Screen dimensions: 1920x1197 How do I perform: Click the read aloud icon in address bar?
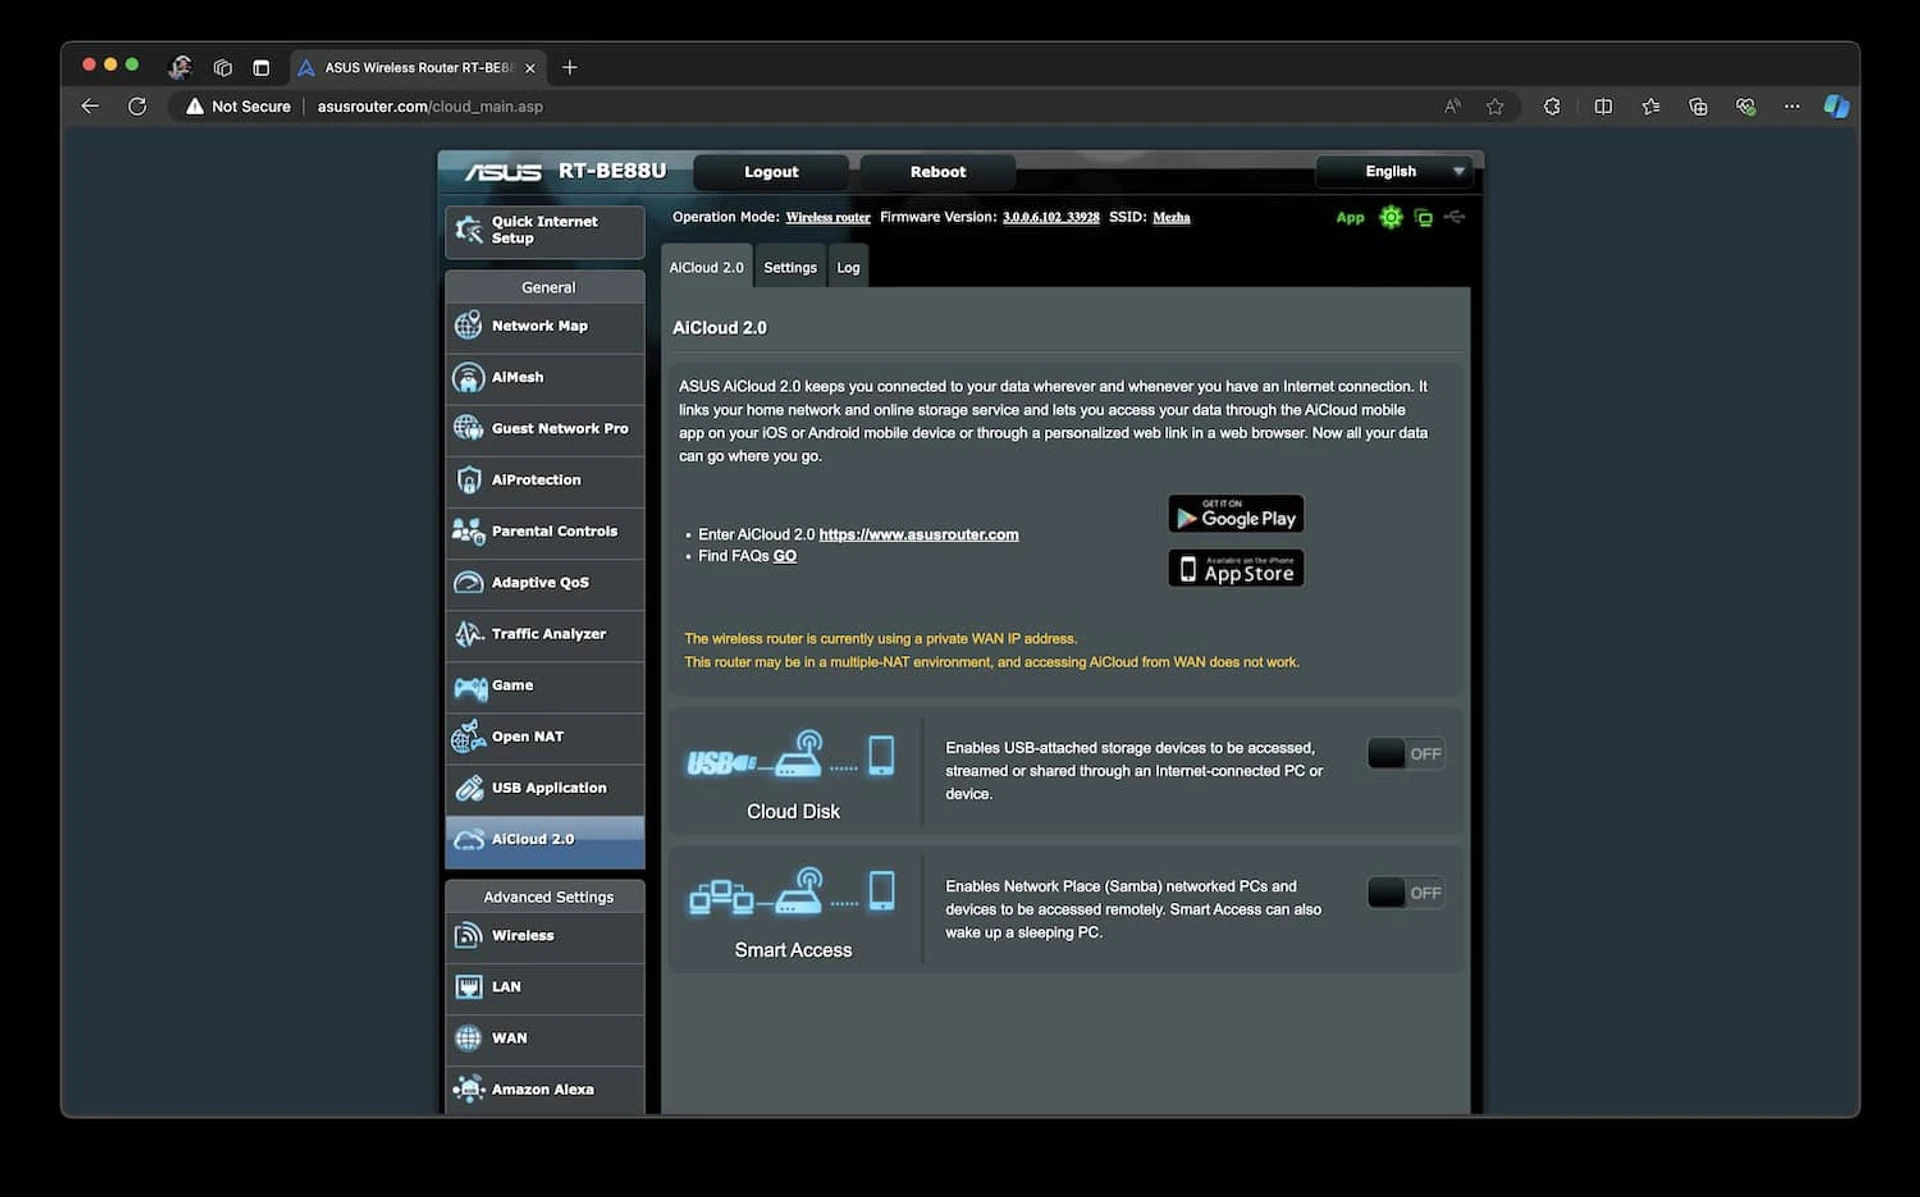1452,106
